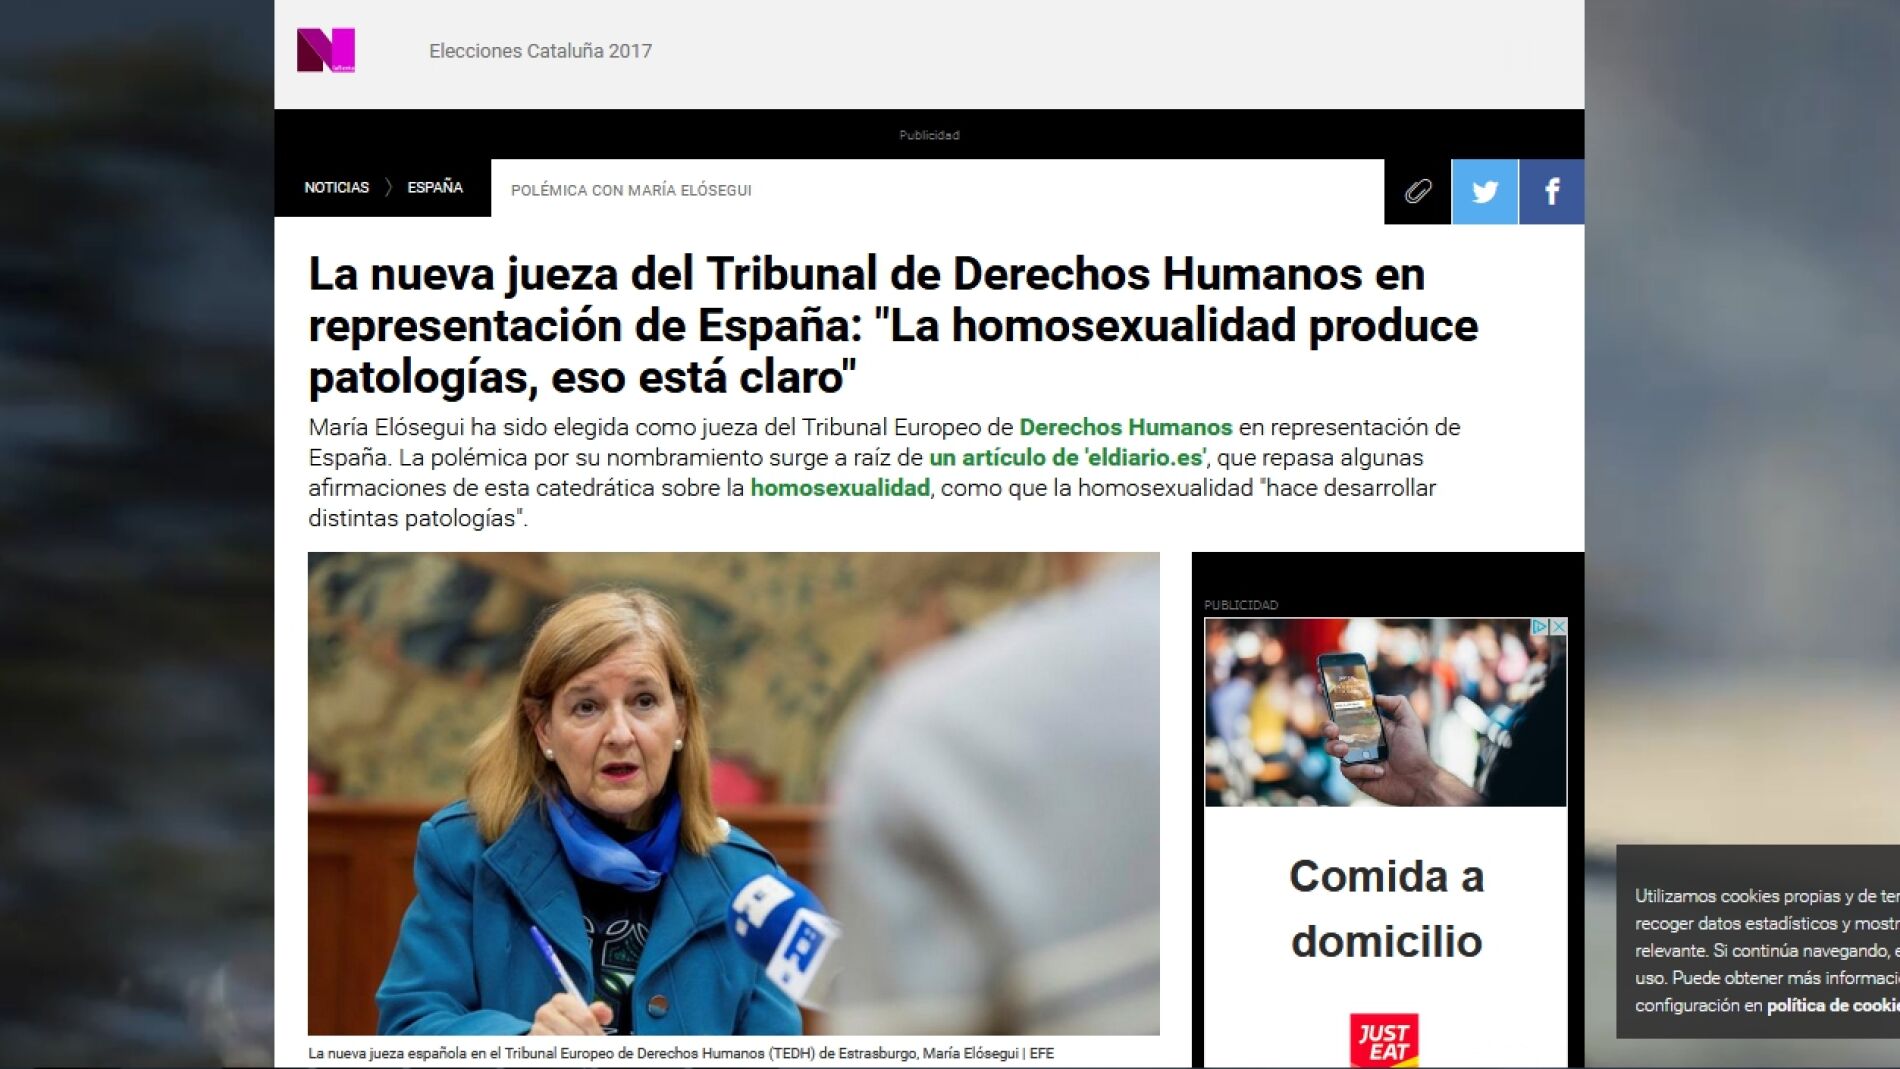
Task: Share the article via the Facebook icon
Action: point(1551,190)
